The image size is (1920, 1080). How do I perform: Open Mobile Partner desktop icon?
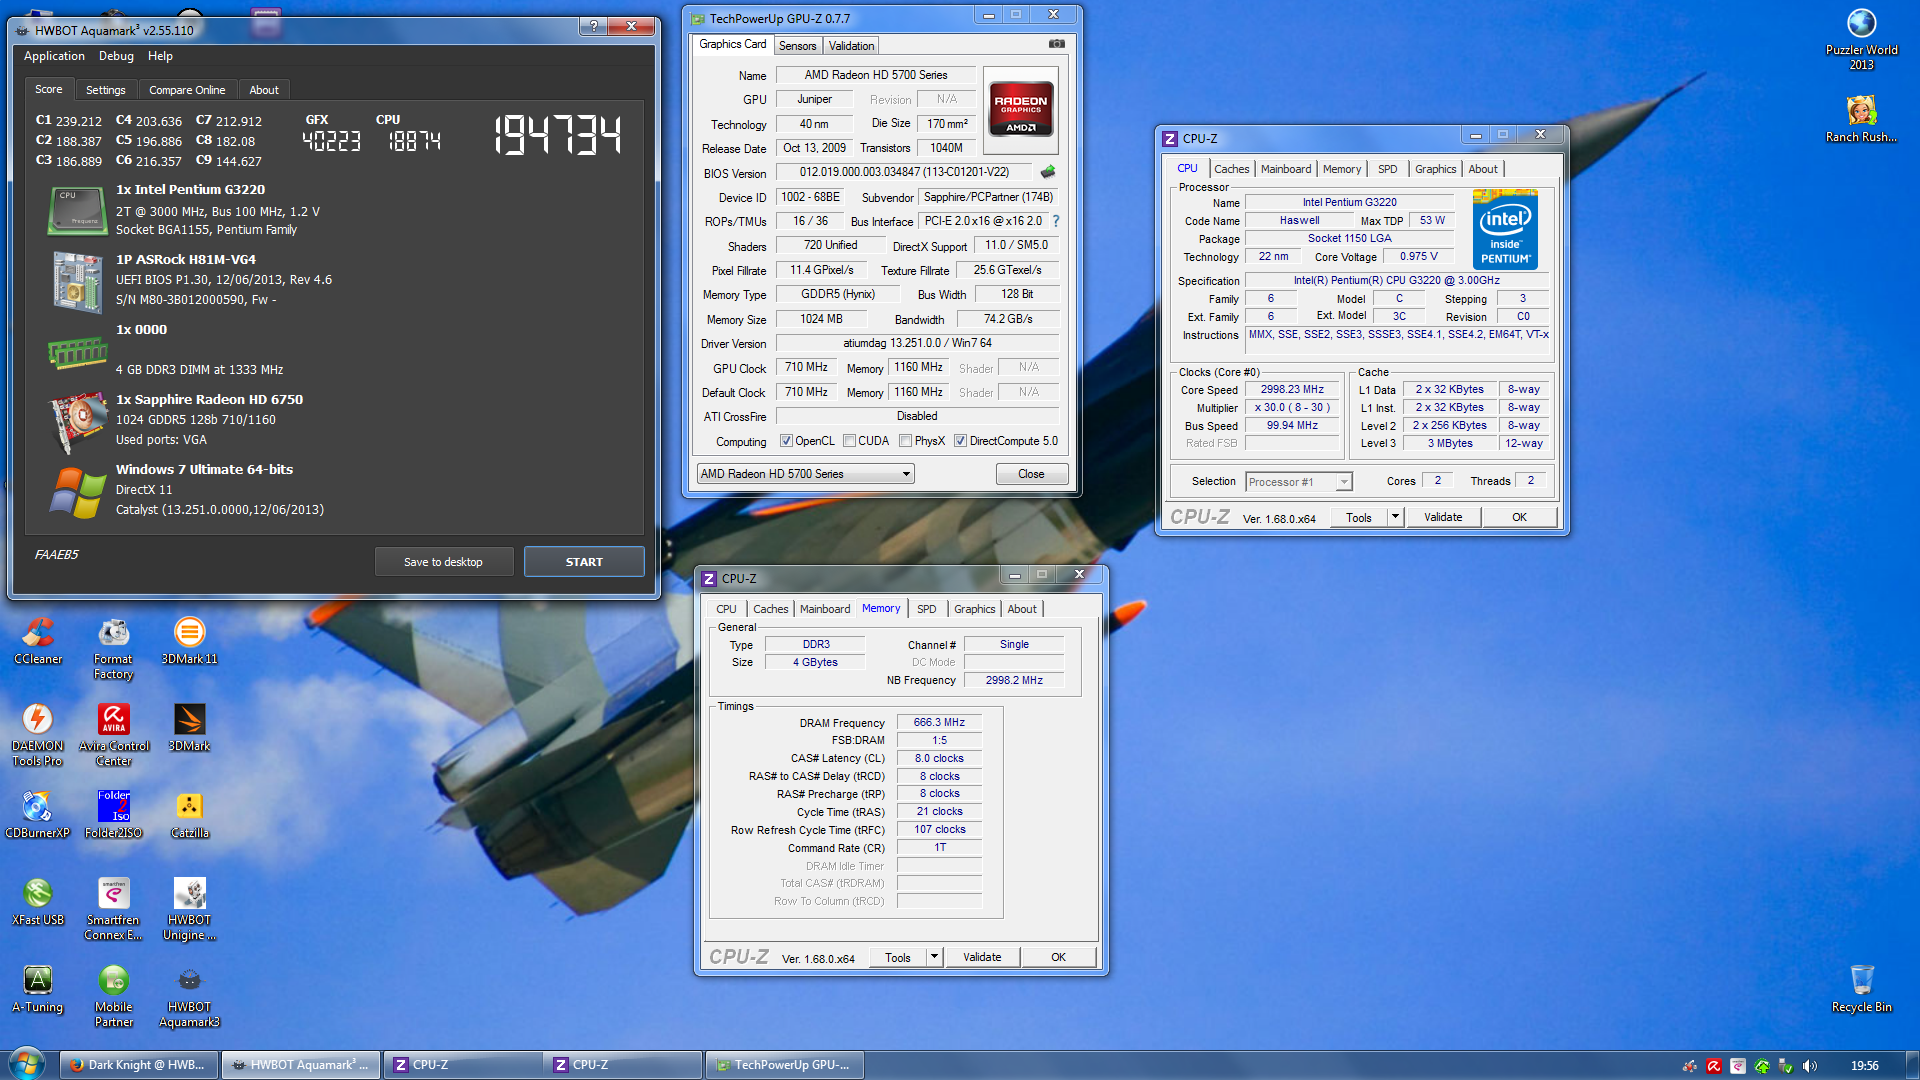click(x=114, y=995)
